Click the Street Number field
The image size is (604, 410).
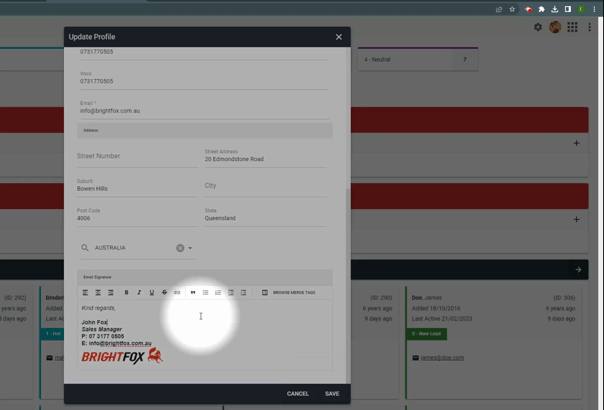click(137, 156)
